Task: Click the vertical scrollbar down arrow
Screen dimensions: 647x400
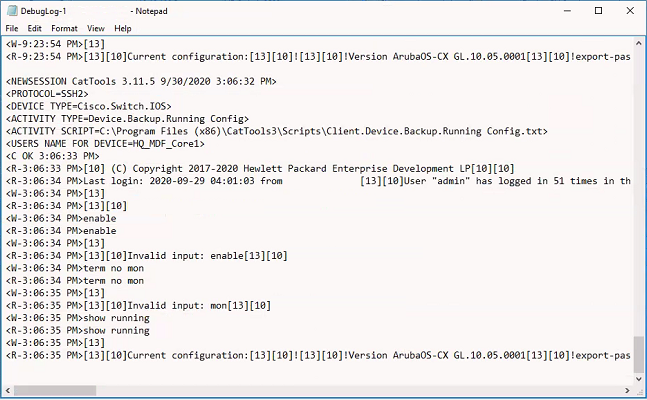Action: 638,379
